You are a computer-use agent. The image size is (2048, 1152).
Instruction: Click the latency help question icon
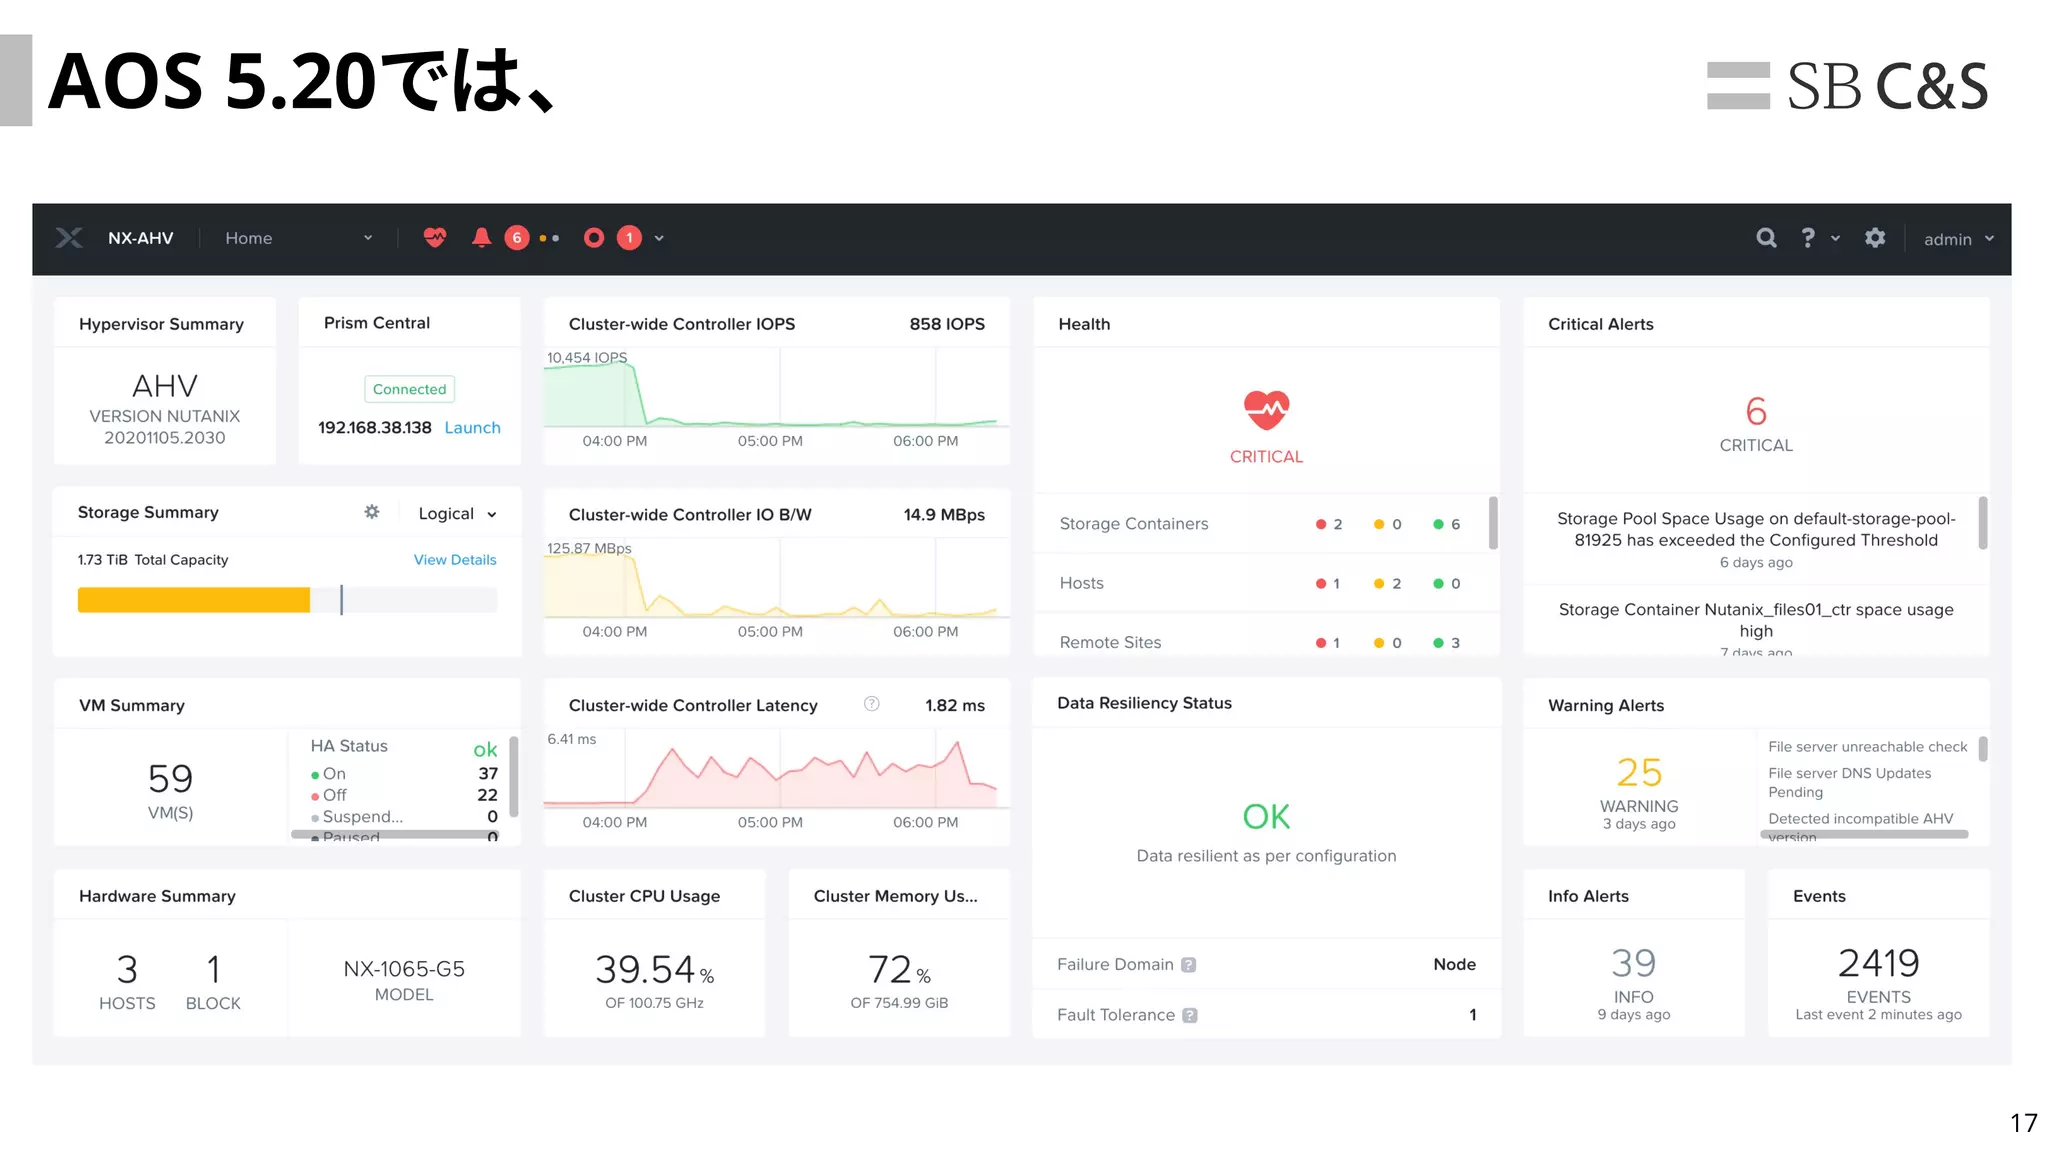tap(872, 704)
